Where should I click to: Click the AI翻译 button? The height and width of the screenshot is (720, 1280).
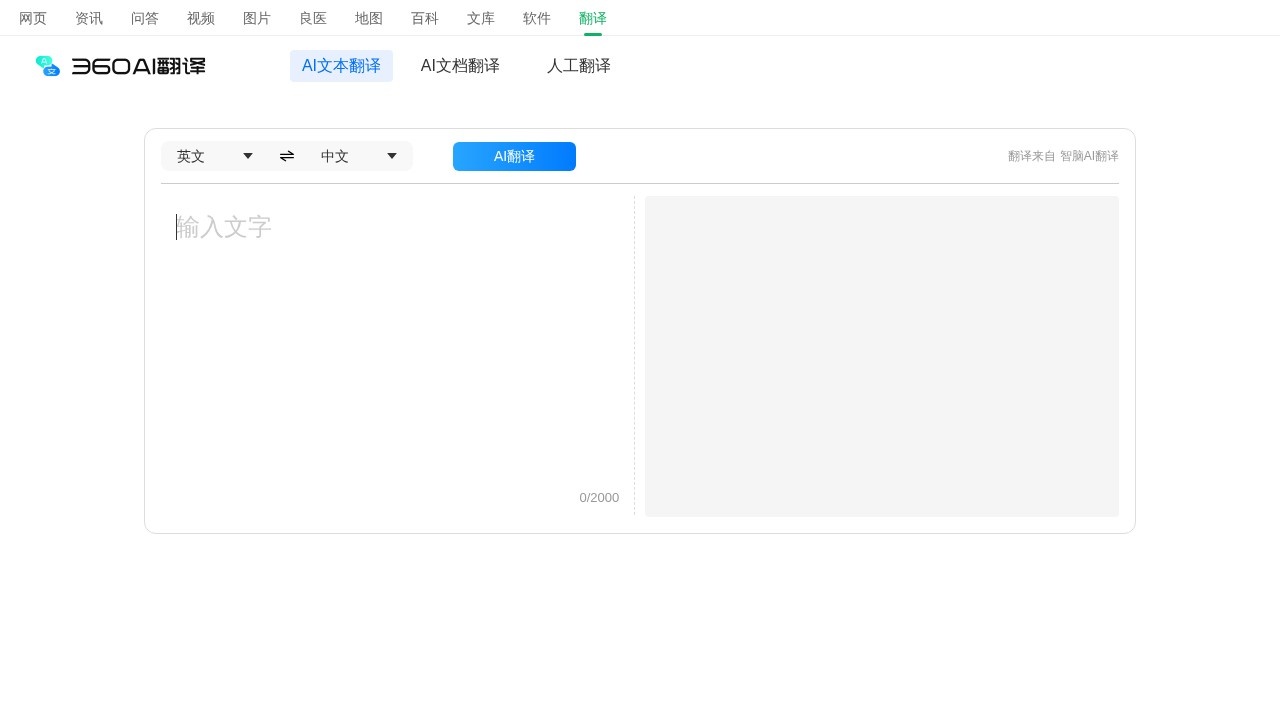coord(514,156)
